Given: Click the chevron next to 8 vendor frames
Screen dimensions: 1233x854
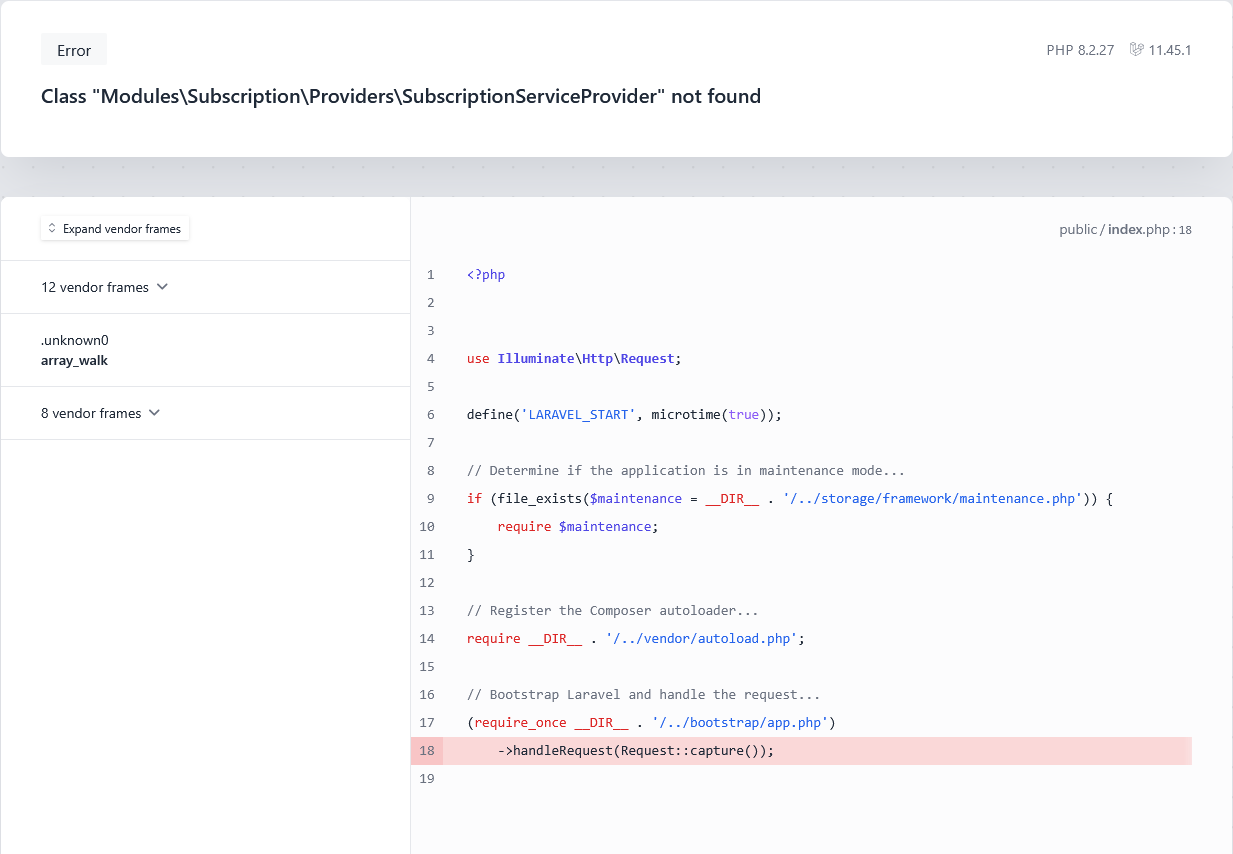Looking at the screenshot, I should click(x=154, y=413).
